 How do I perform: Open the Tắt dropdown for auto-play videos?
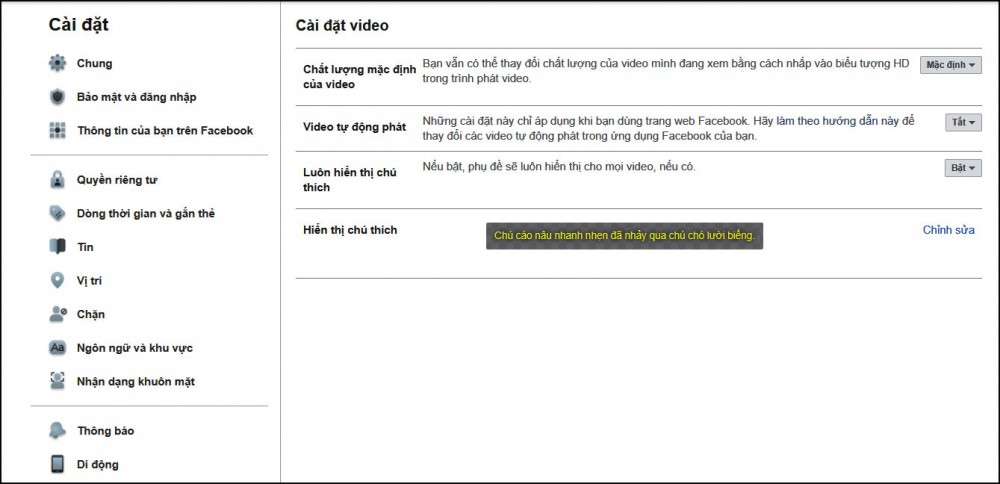tap(963, 122)
